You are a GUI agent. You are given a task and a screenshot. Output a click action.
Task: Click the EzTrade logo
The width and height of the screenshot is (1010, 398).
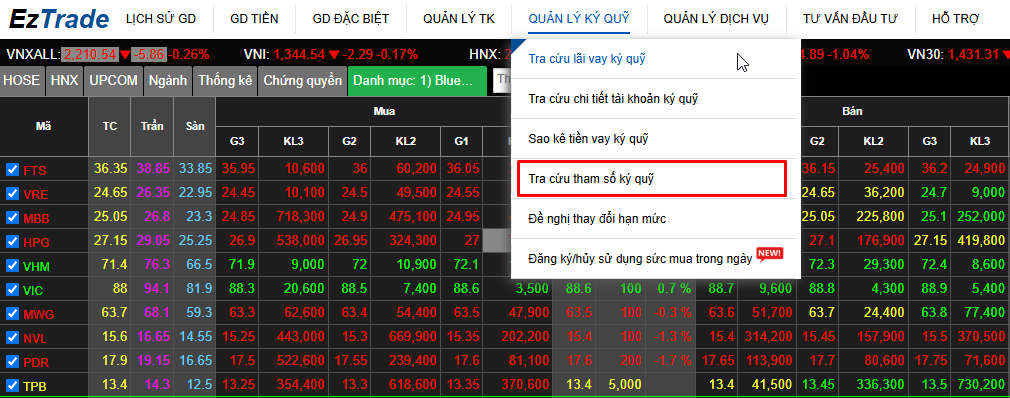[x=59, y=19]
